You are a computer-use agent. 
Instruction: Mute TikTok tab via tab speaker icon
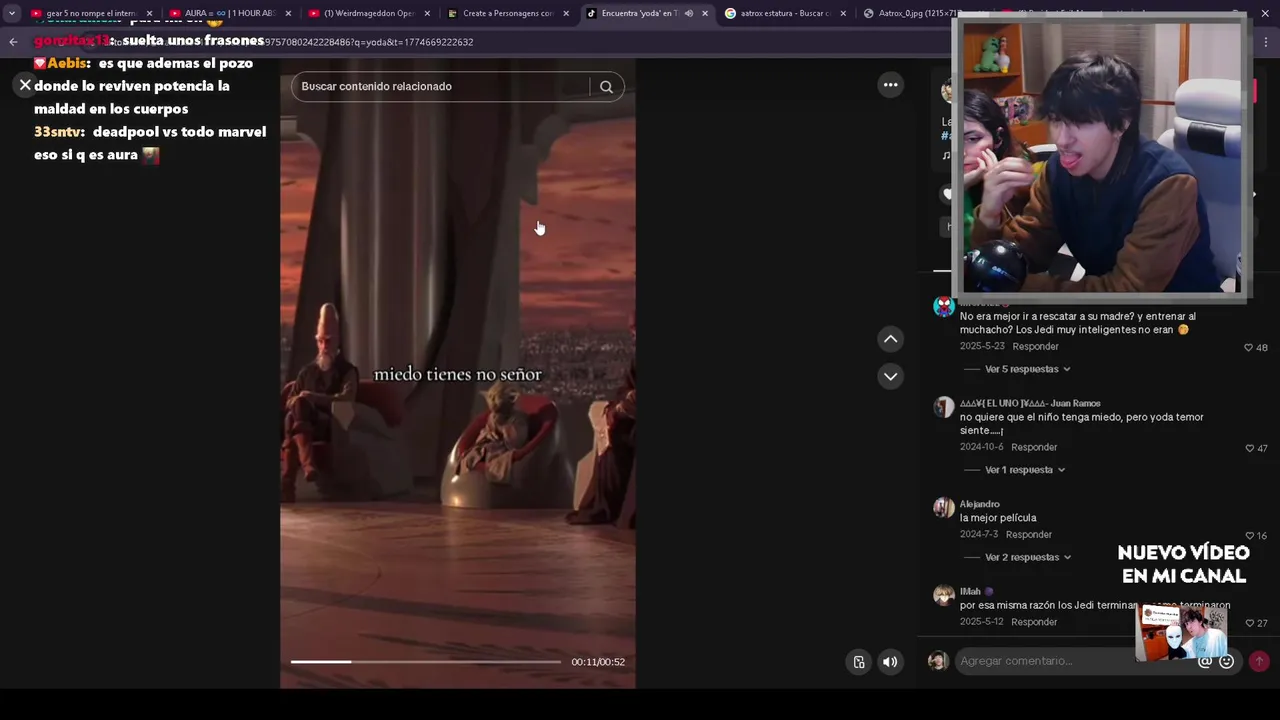688,14
